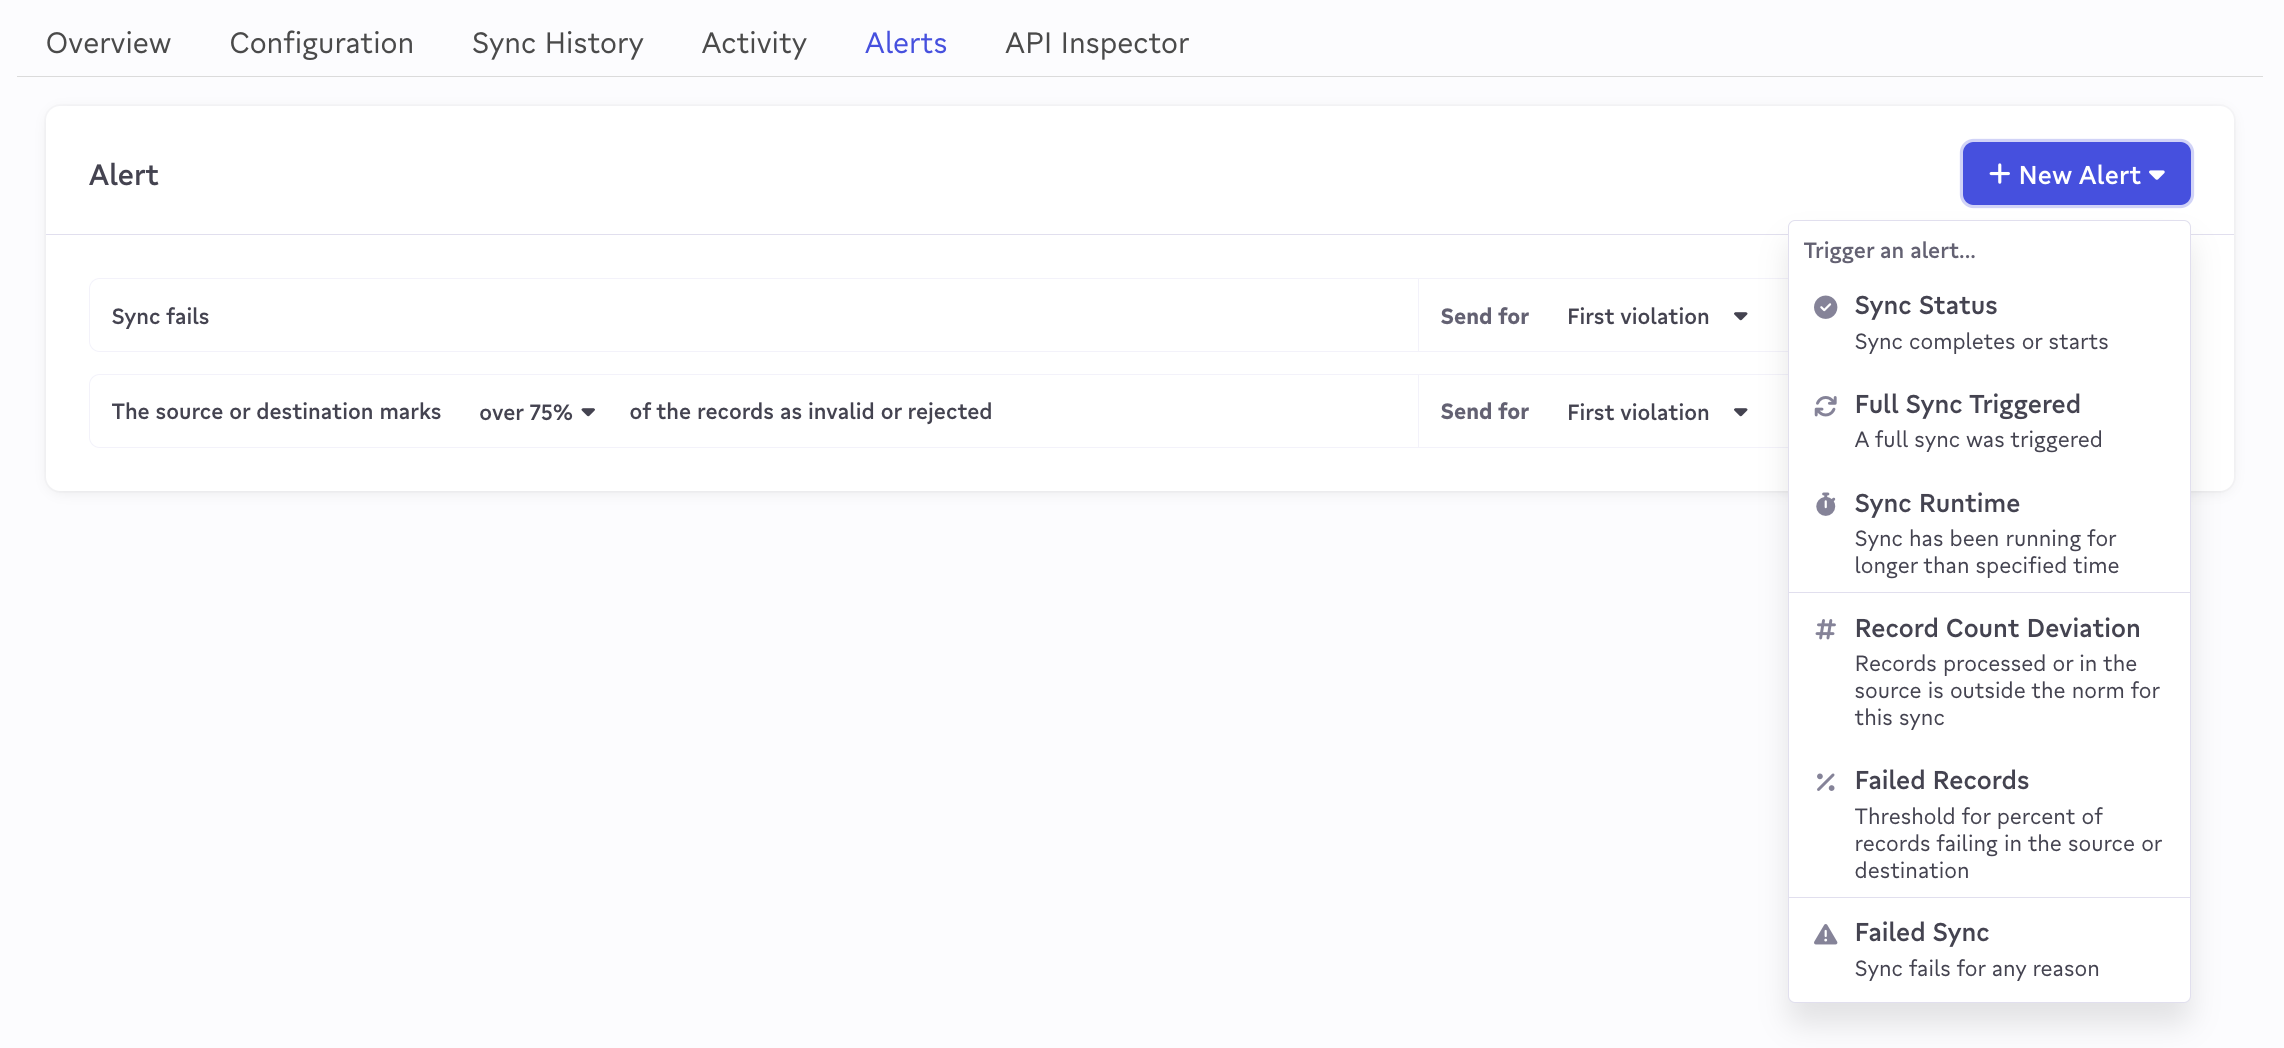The height and width of the screenshot is (1048, 2284).
Task: Click the plus icon on New Alert
Action: (x=1999, y=174)
